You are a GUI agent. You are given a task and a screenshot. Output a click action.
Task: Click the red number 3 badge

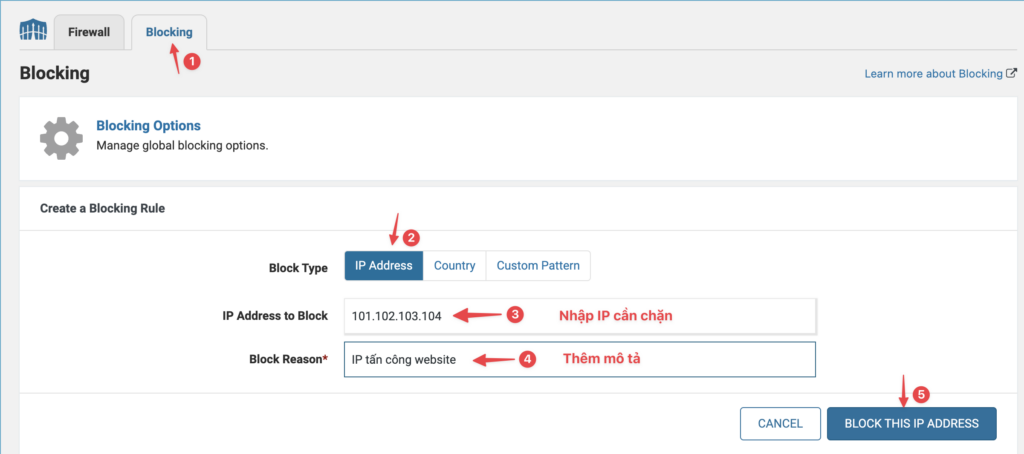point(515,315)
